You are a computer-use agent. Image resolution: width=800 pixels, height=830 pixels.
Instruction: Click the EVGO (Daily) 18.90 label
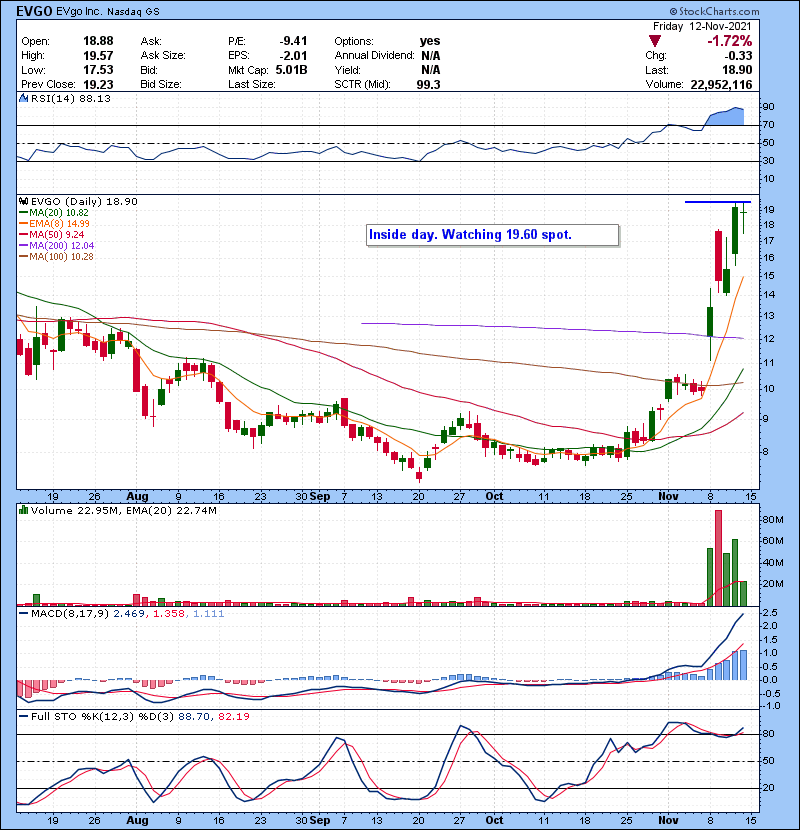[x=84, y=202]
